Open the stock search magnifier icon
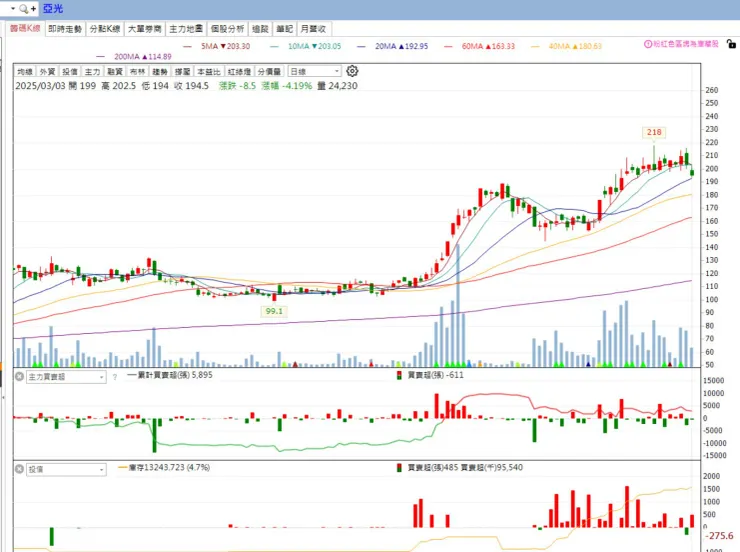The height and width of the screenshot is (552, 740). tap(24, 8)
